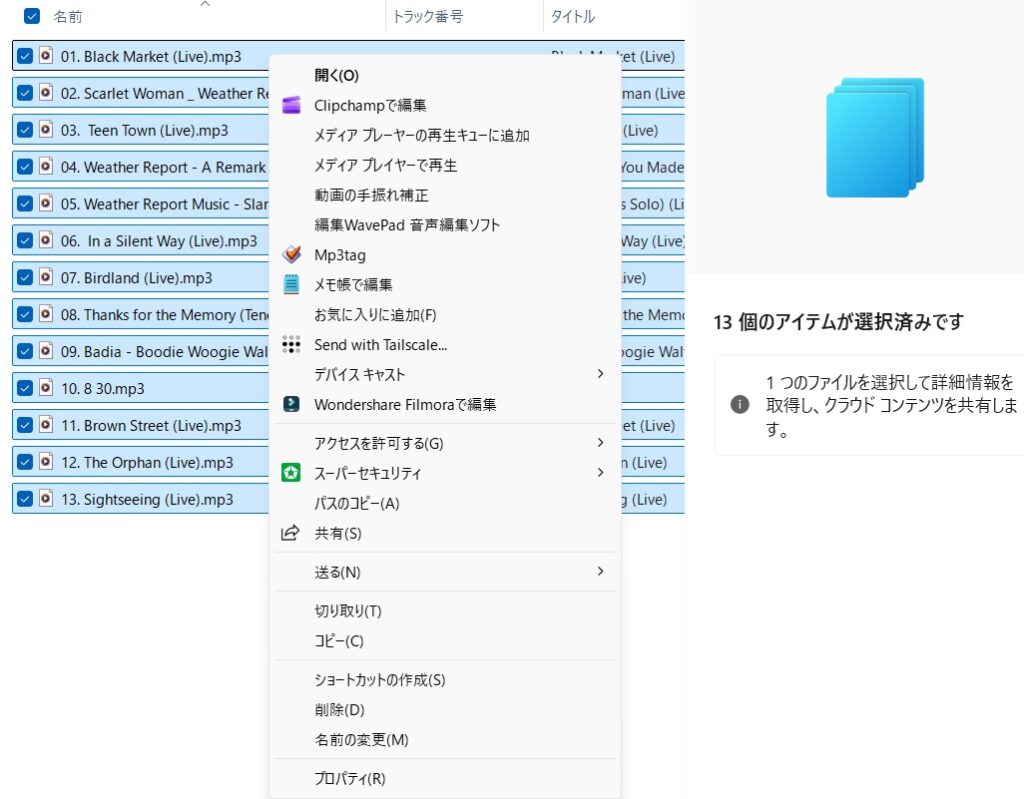1024x799 pixels.
Task: Expand the 送る(N) submenu arrow
Action: tap(600, 571)
